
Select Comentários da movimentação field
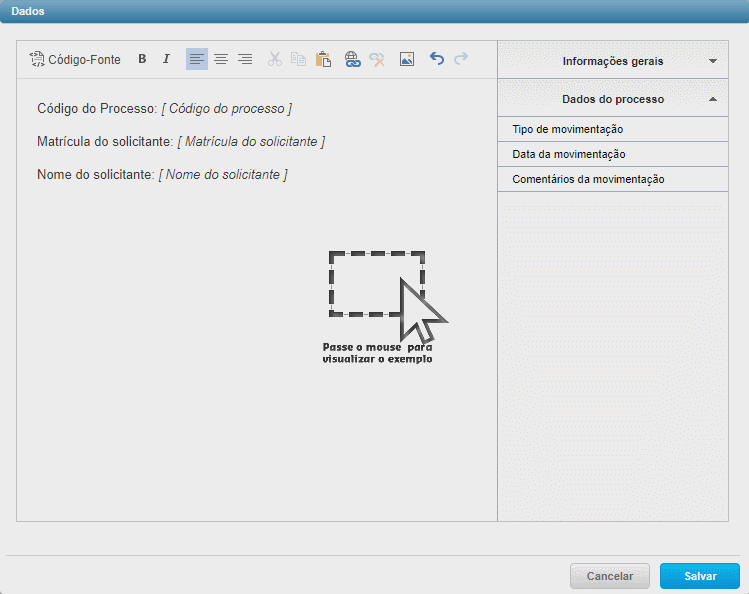click(588, 180)
